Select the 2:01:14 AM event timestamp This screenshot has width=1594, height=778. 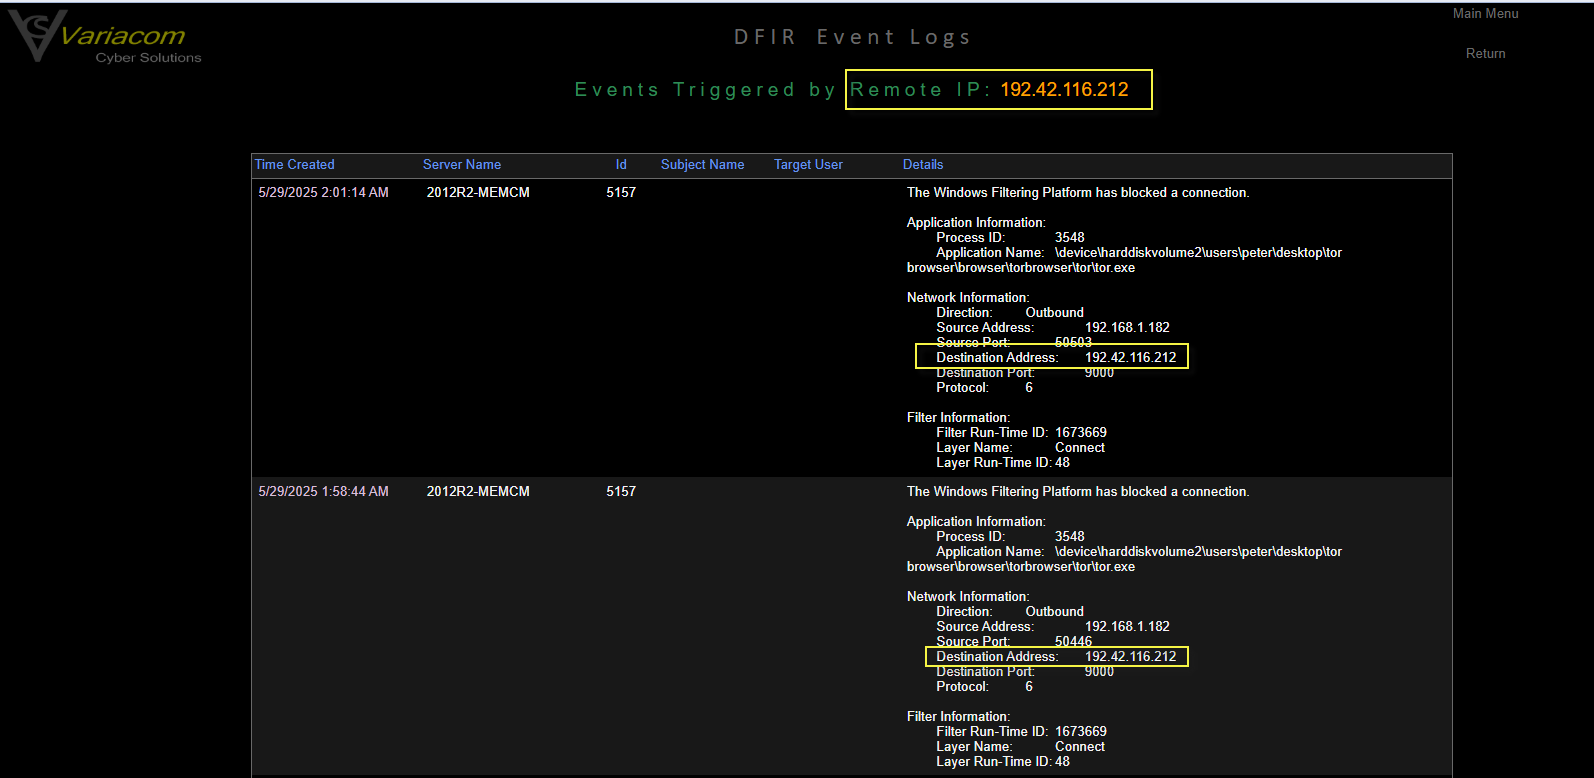[x=323, y=193]
